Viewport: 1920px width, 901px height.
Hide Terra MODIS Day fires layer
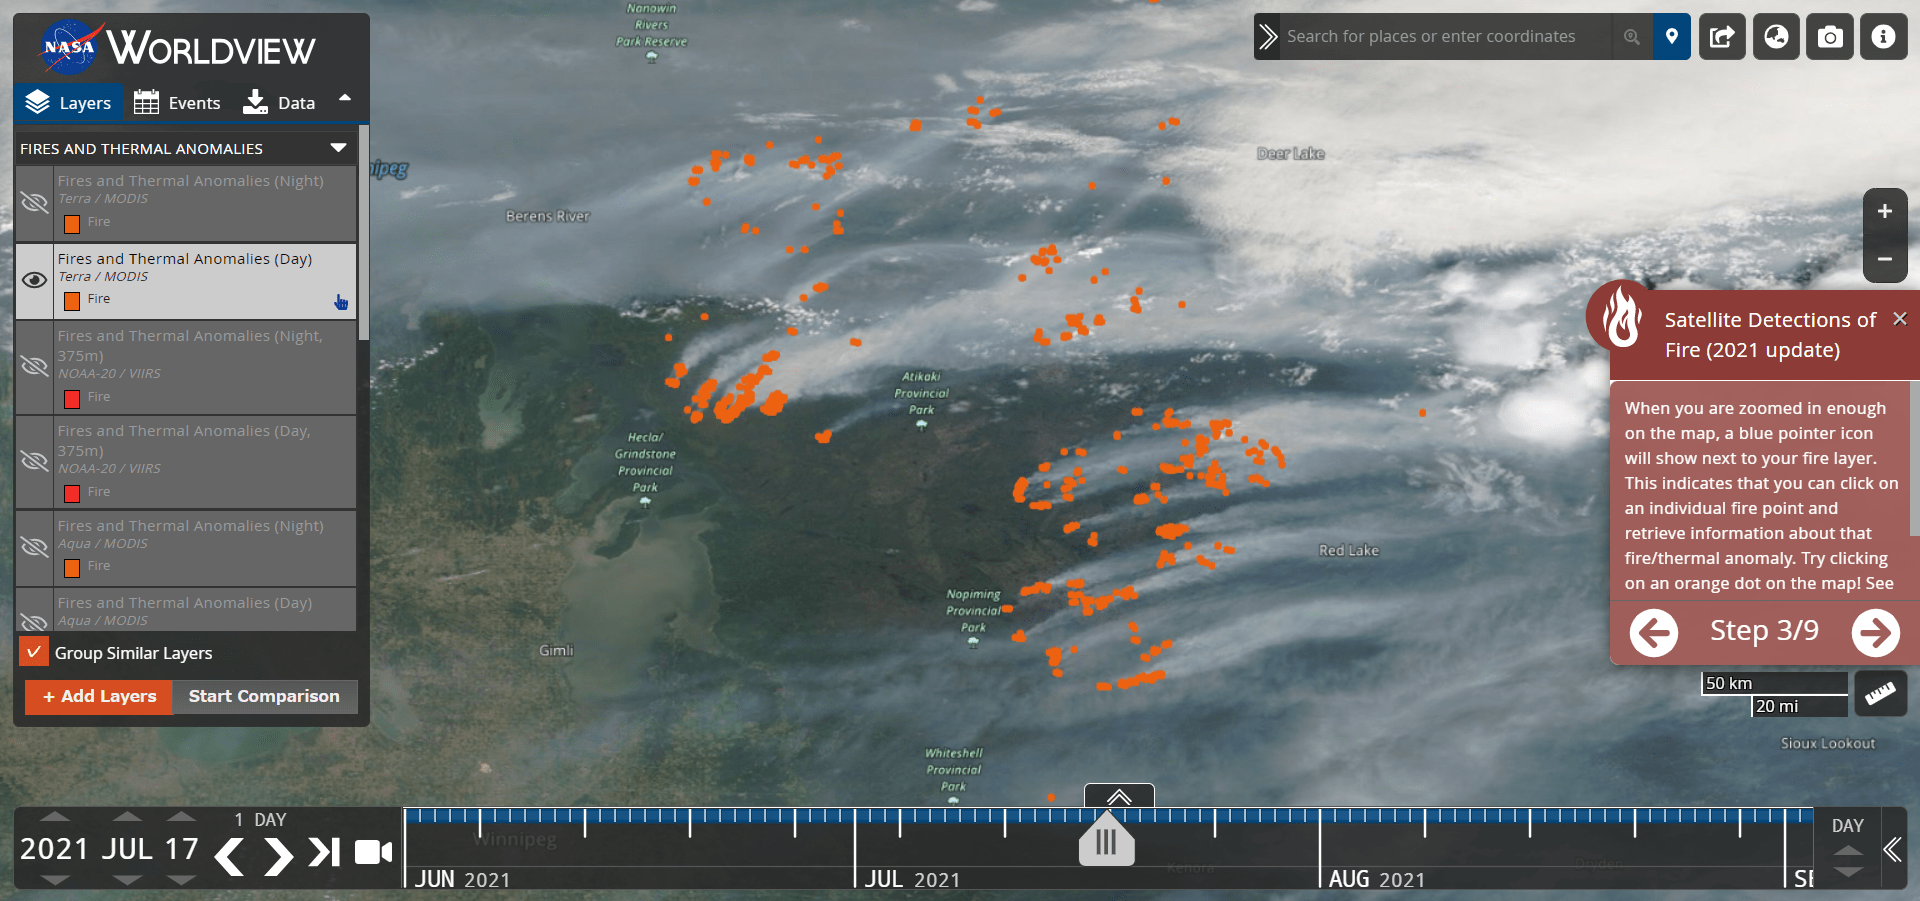[35, 280]
